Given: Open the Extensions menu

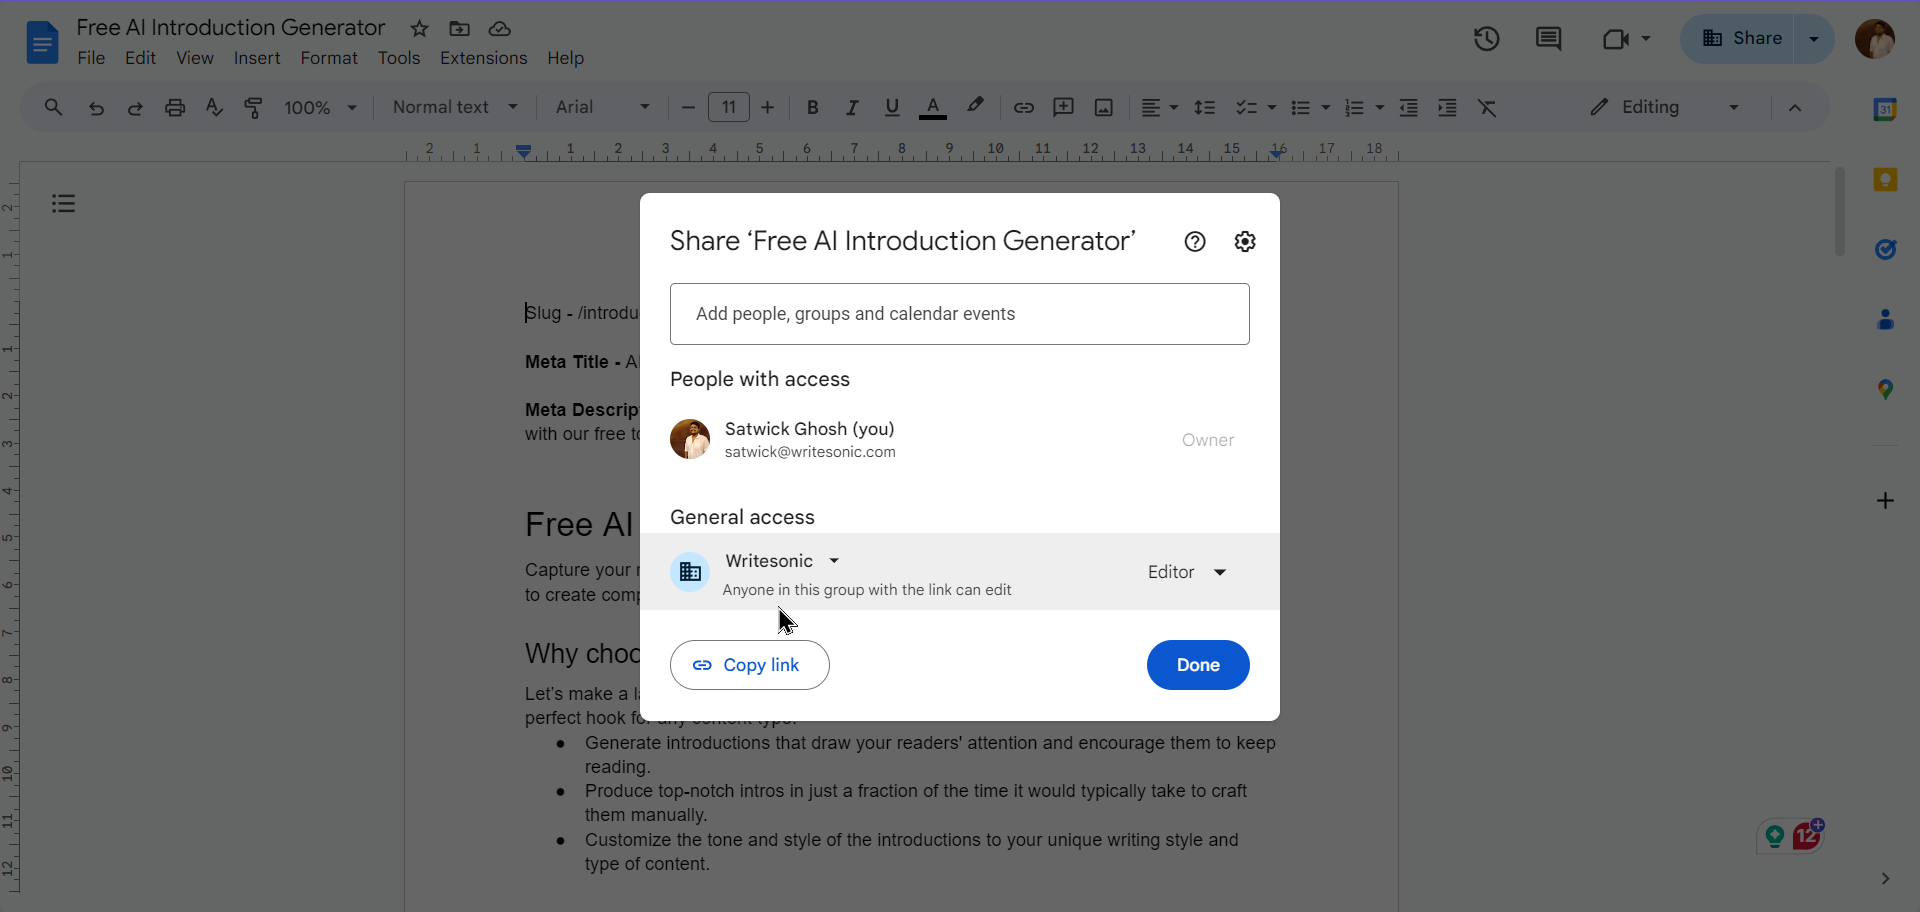Looking at the screenshot, I should [483, 58].
